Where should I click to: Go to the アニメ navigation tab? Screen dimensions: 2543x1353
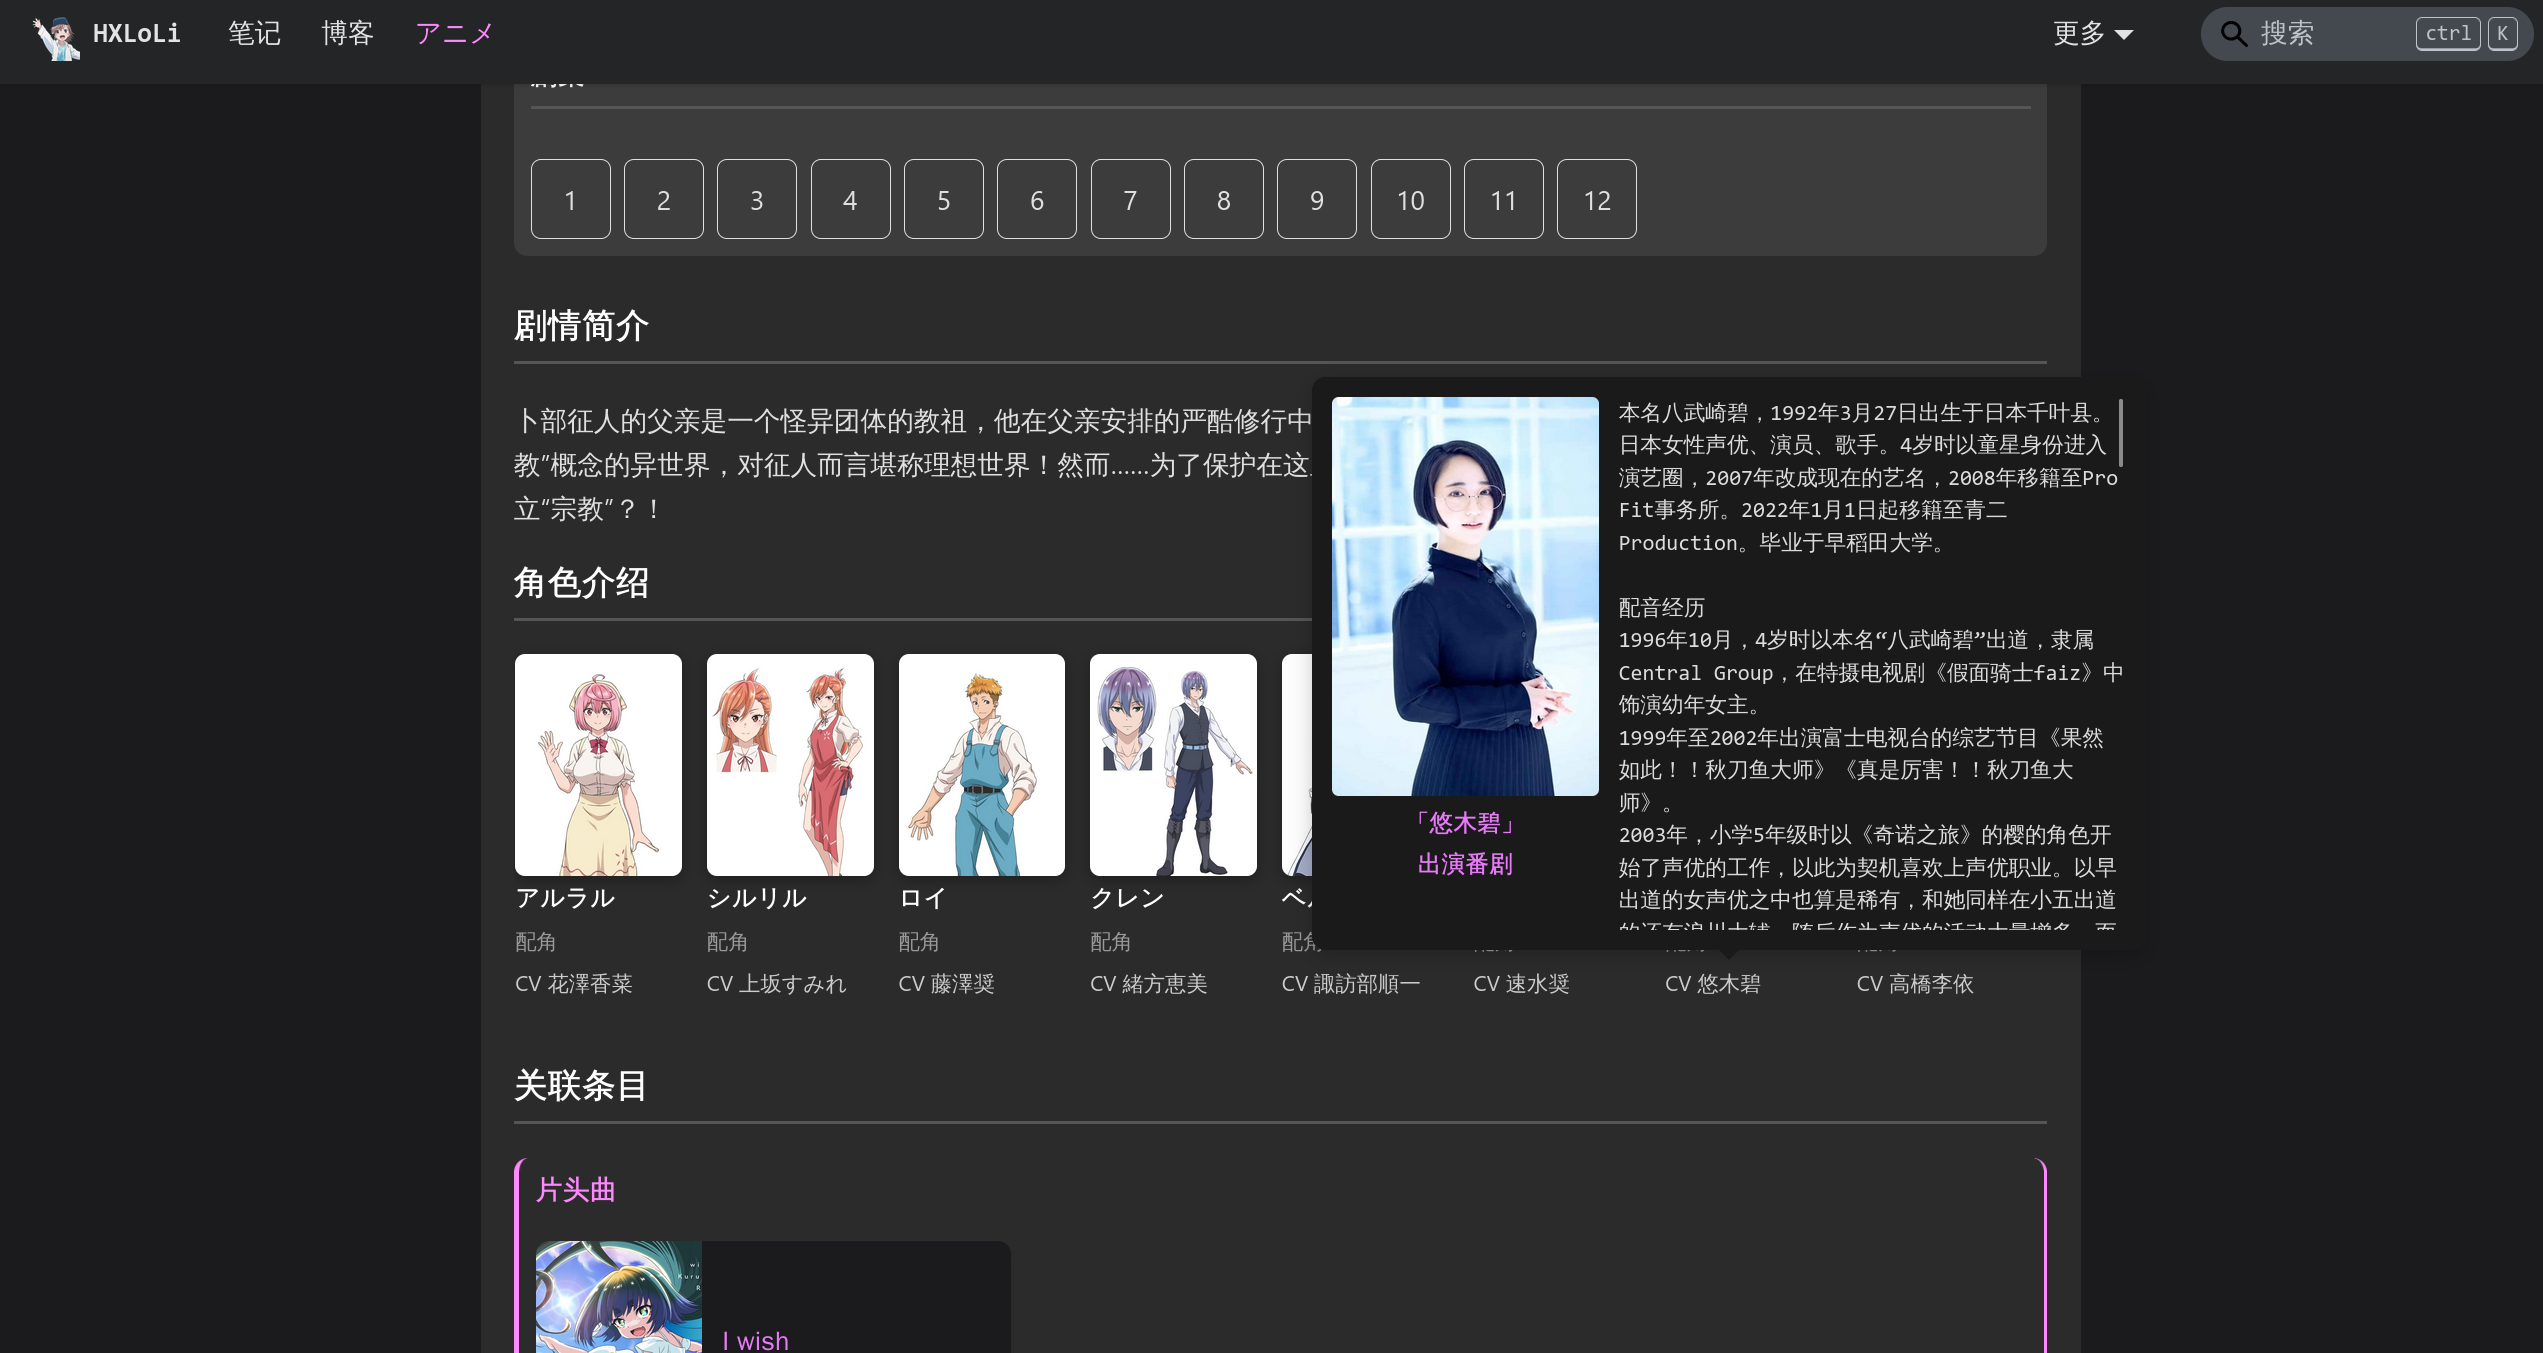(454, 34)
